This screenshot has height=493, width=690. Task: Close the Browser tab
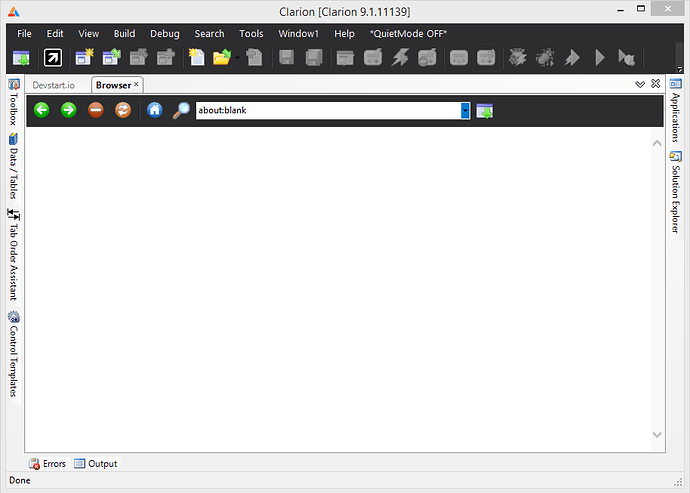coord(137,85)
